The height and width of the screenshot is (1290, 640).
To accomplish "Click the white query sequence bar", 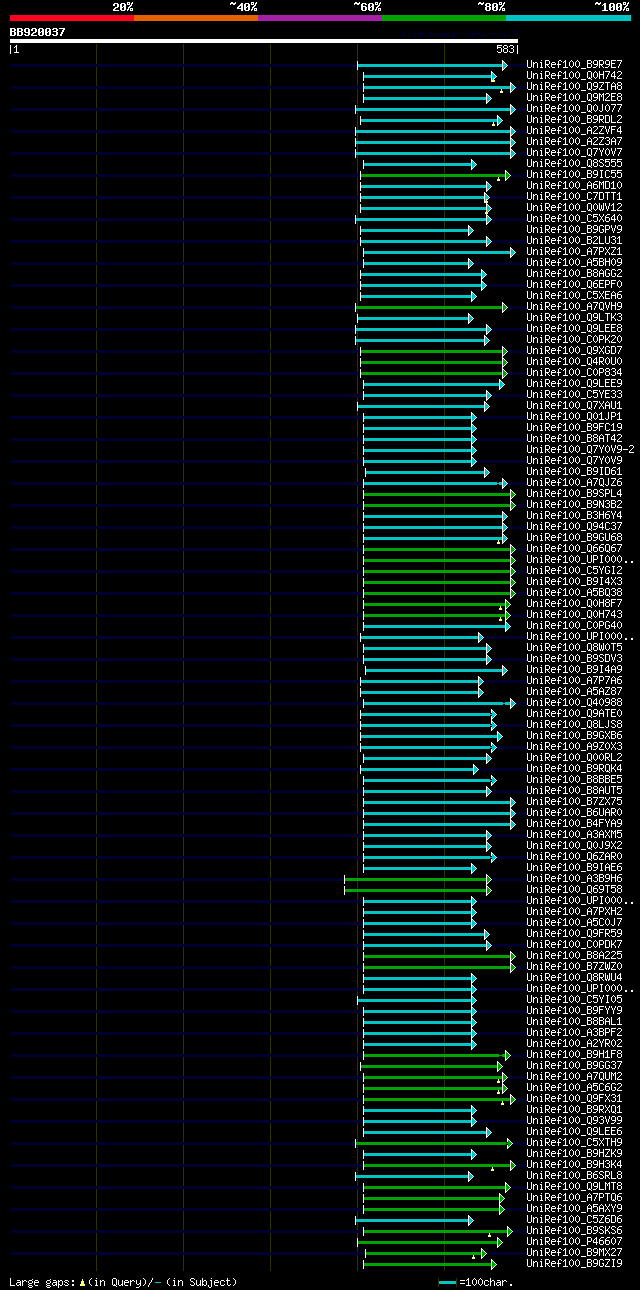I will click(x=264, y=41).
